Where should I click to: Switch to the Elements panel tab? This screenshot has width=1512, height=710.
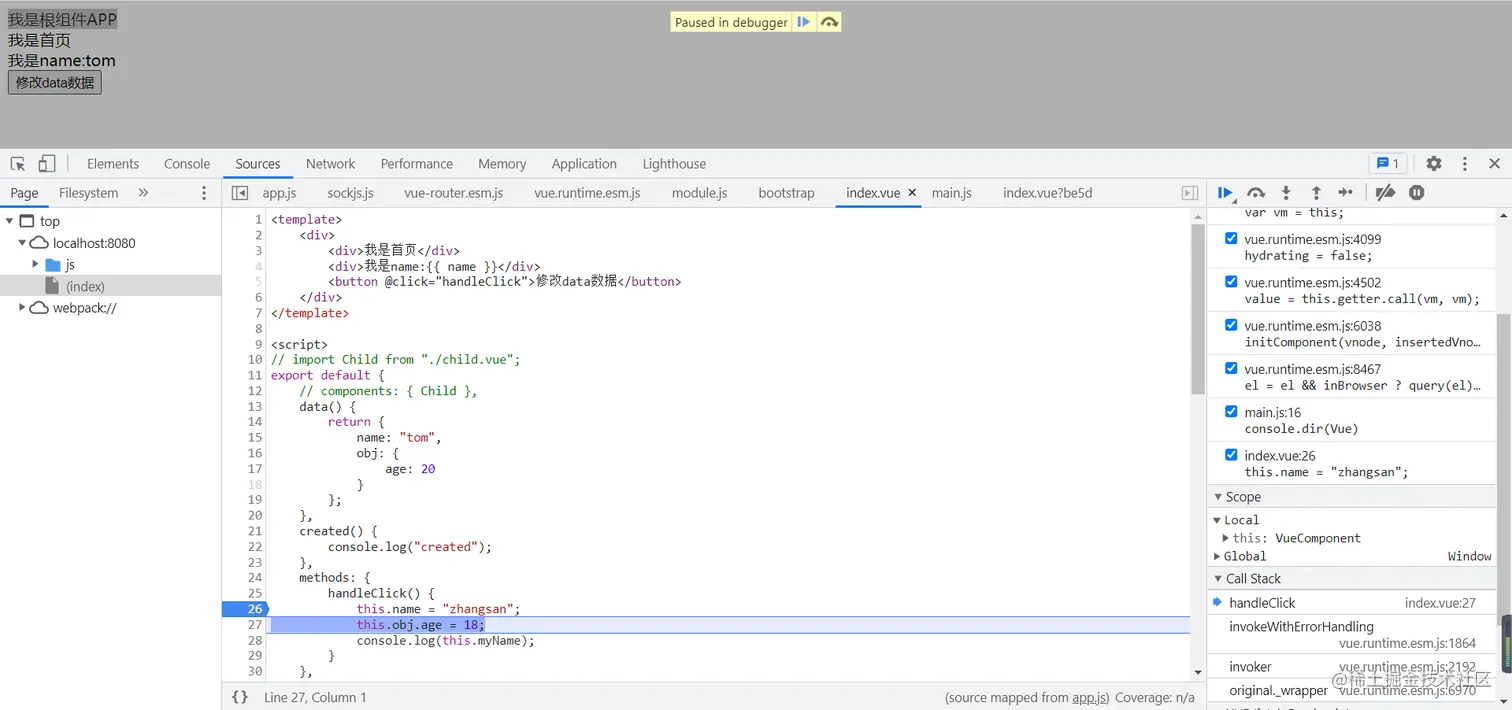pyautogui.click(x=113, y=164)
